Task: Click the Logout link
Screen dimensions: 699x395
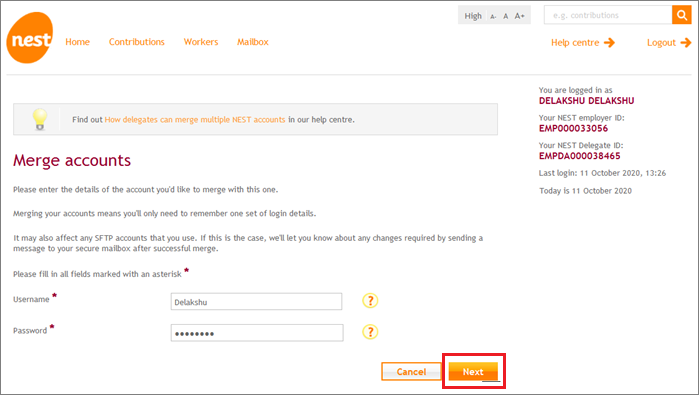Action: tap(669, 43)
